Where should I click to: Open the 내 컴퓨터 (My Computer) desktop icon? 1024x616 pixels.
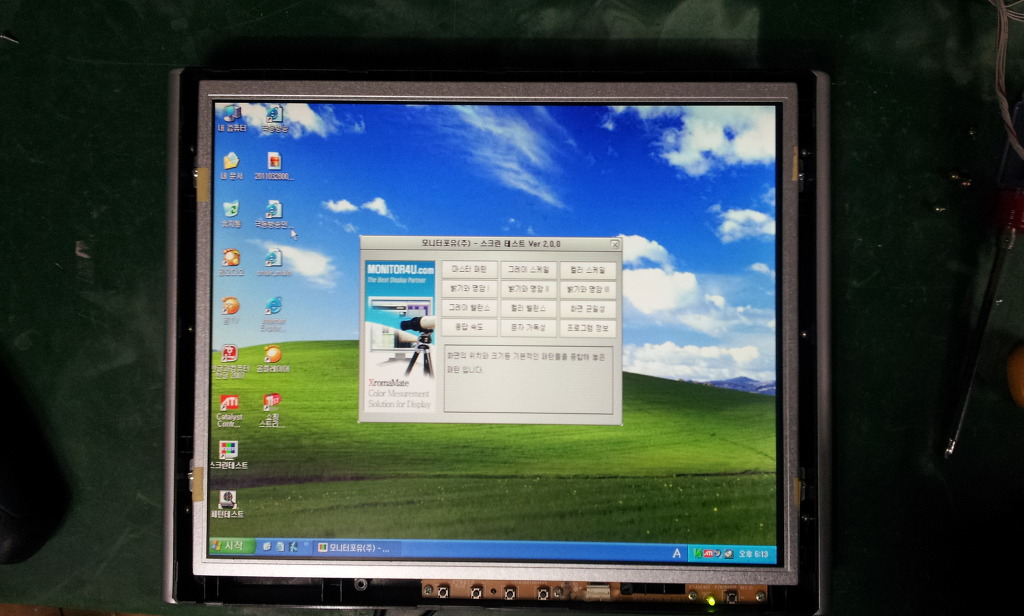(232, 118)
